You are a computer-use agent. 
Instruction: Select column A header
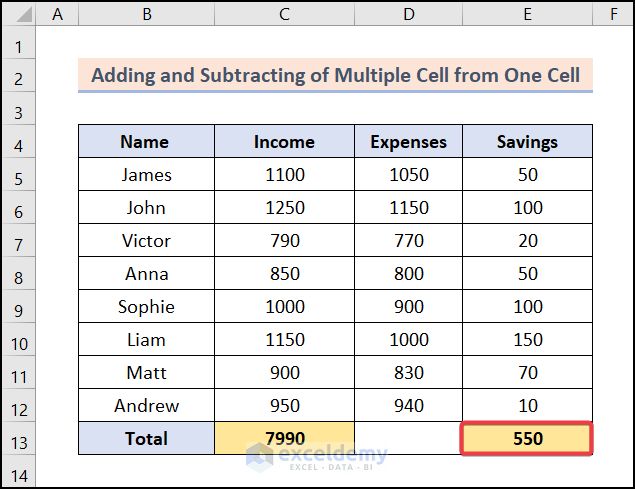coord(57,14)
